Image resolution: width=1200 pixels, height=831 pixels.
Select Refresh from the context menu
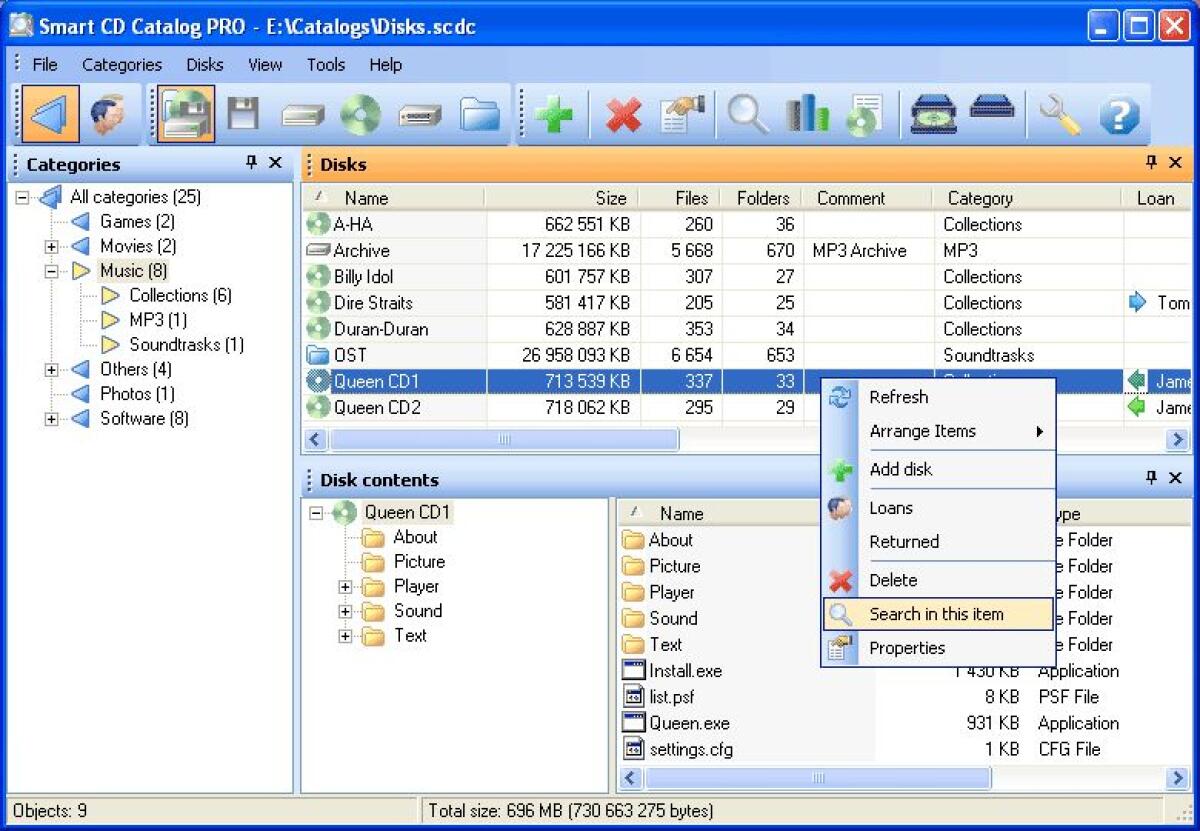click(897, 397)
